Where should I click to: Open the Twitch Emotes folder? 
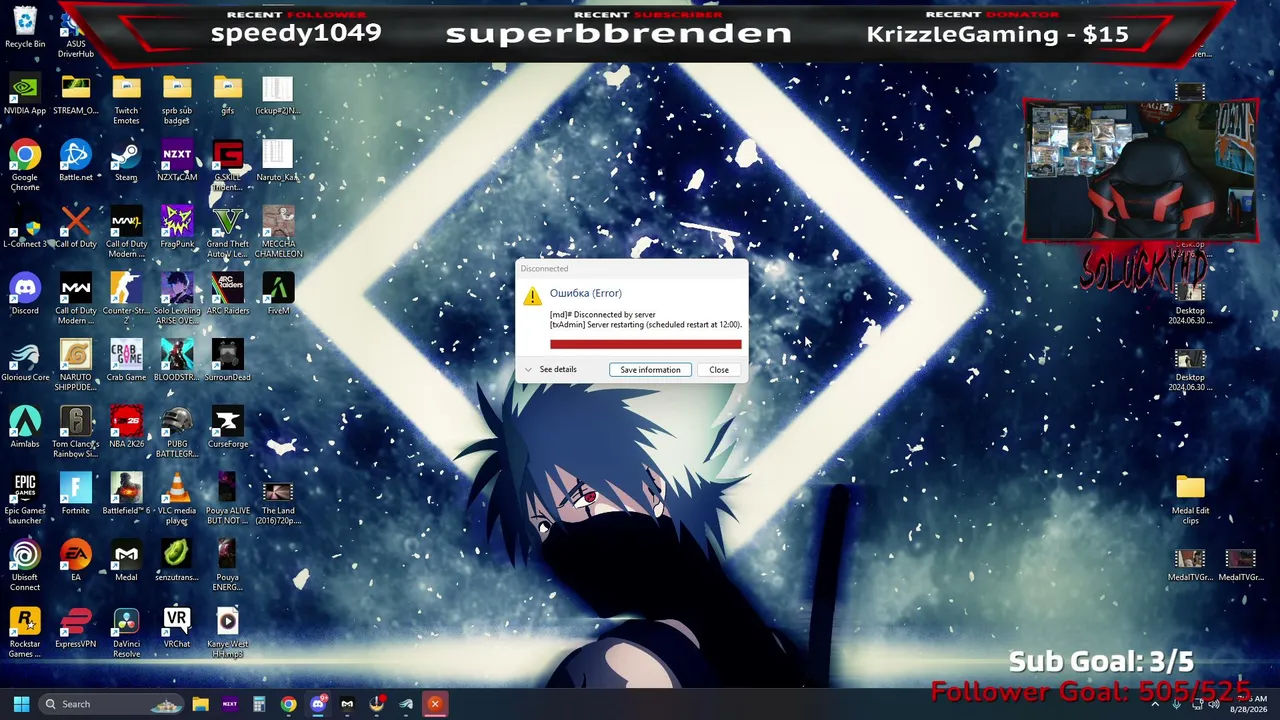click(x=126, y=101)
